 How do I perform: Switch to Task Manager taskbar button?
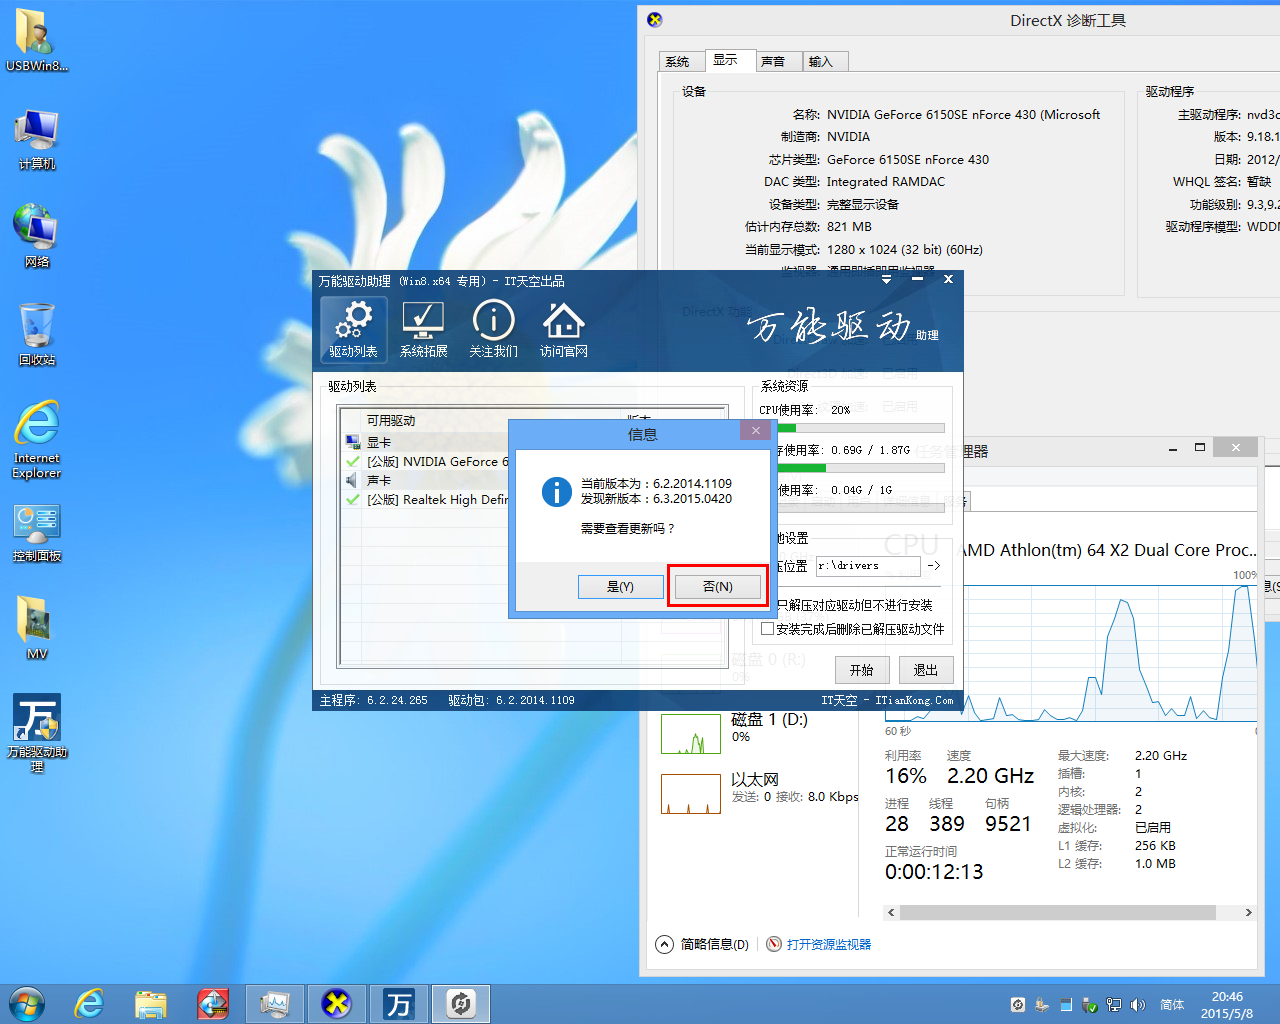[x=275, y=1003]
